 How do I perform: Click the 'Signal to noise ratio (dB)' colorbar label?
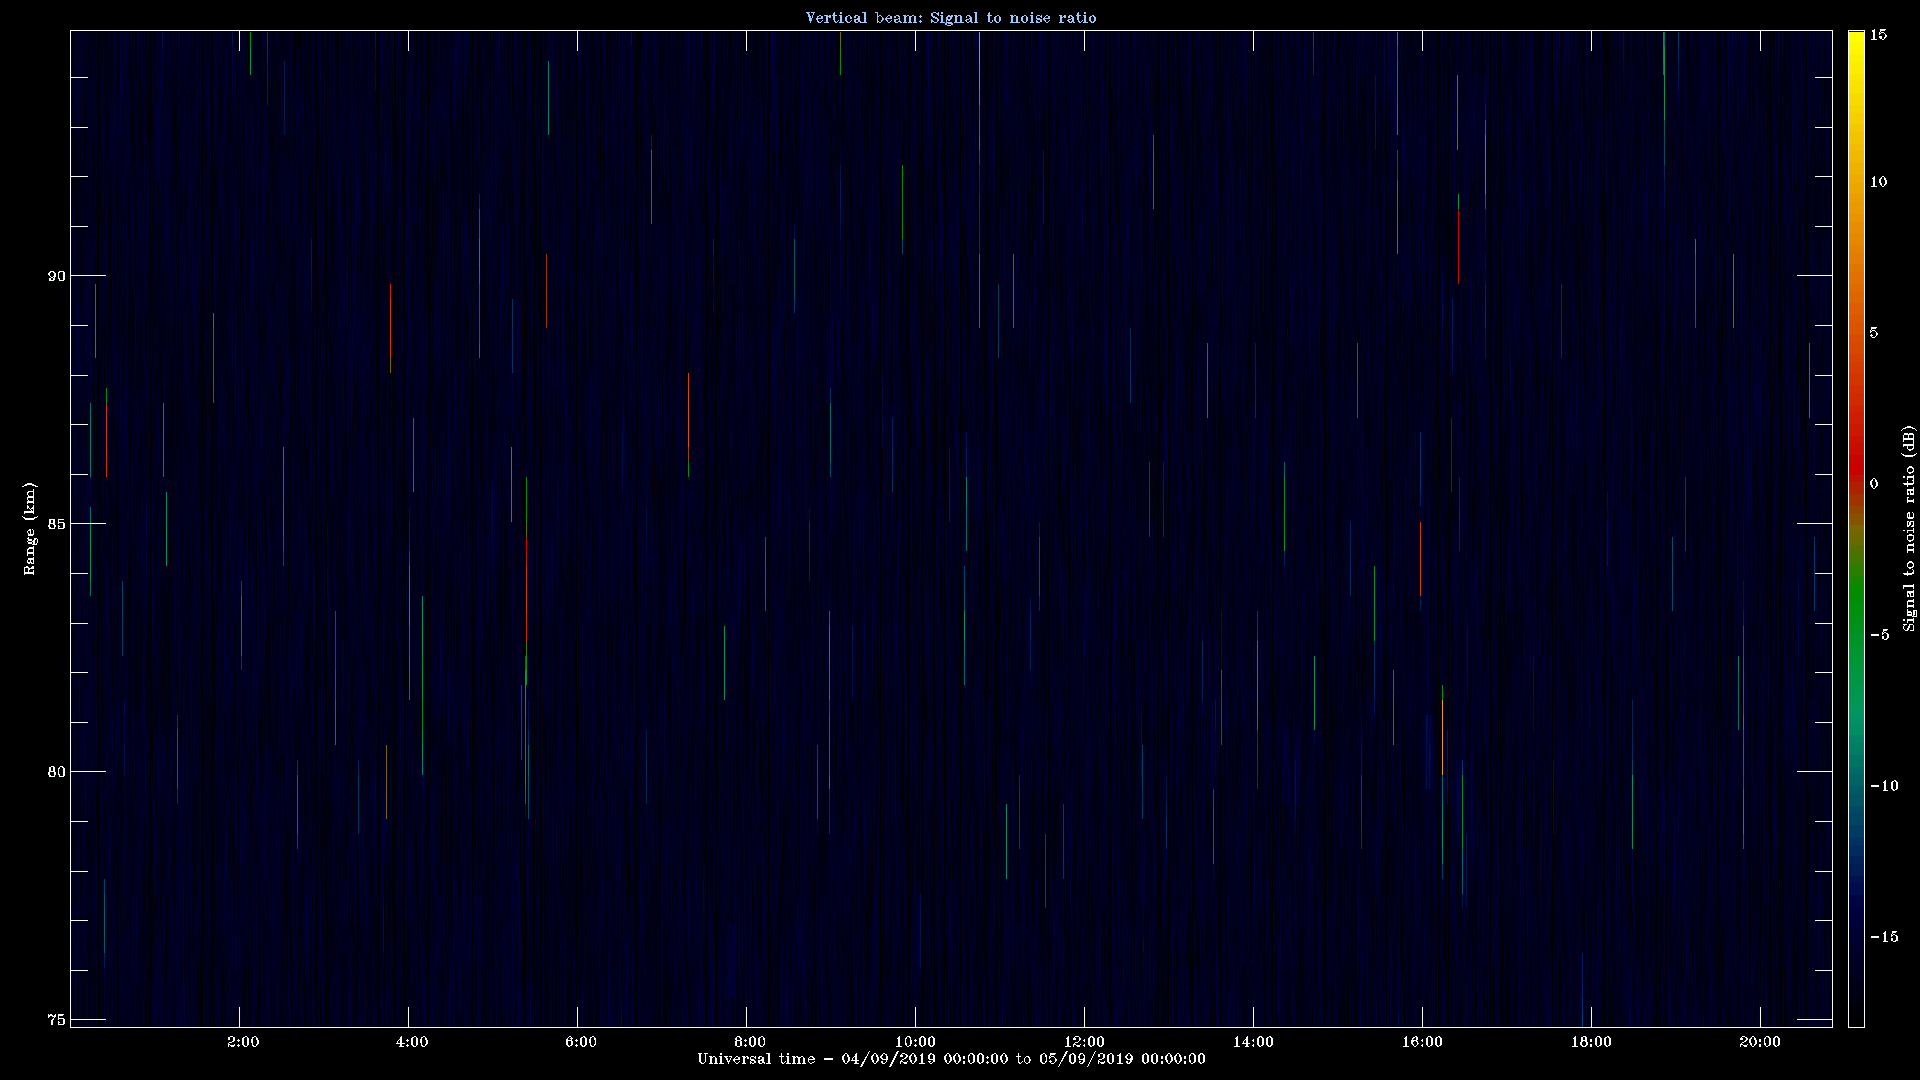1909,528
